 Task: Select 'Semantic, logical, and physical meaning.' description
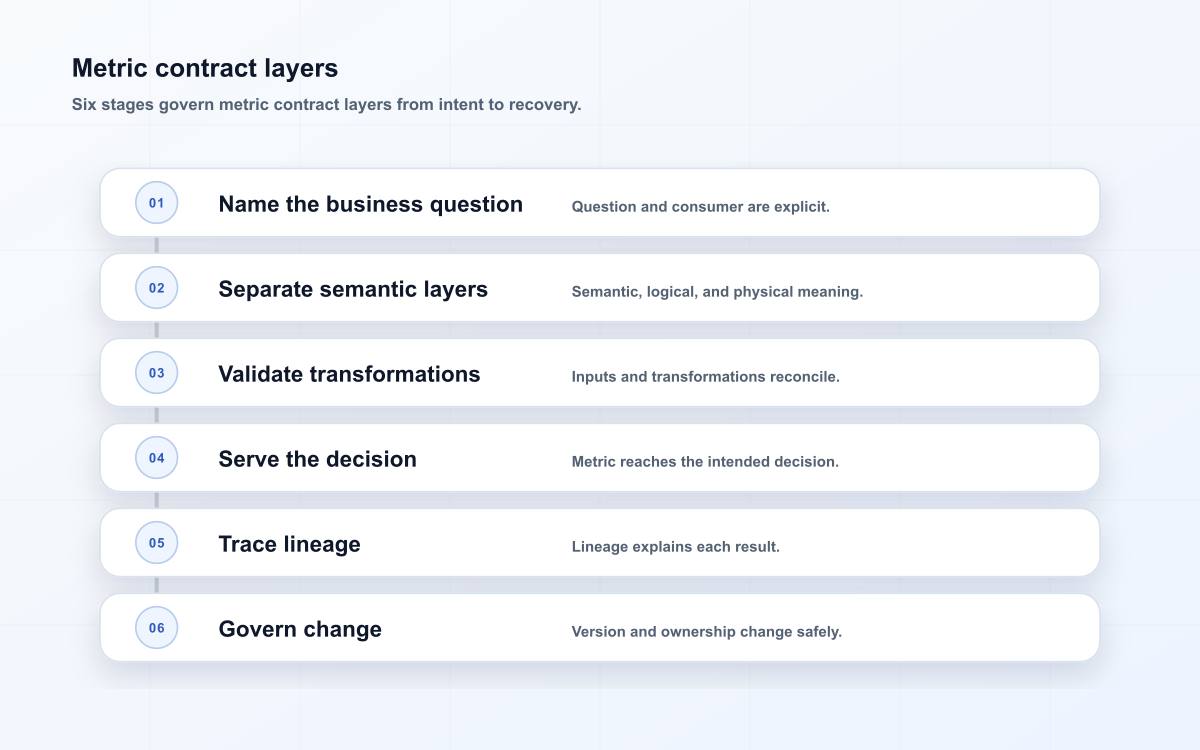pos(717,292)
